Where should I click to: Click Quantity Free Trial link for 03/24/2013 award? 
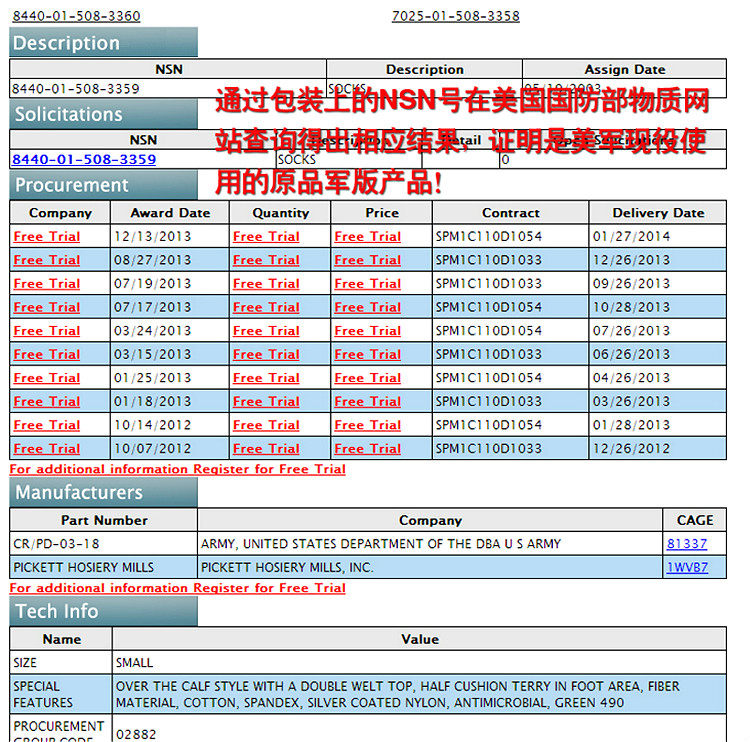point(266,331)
